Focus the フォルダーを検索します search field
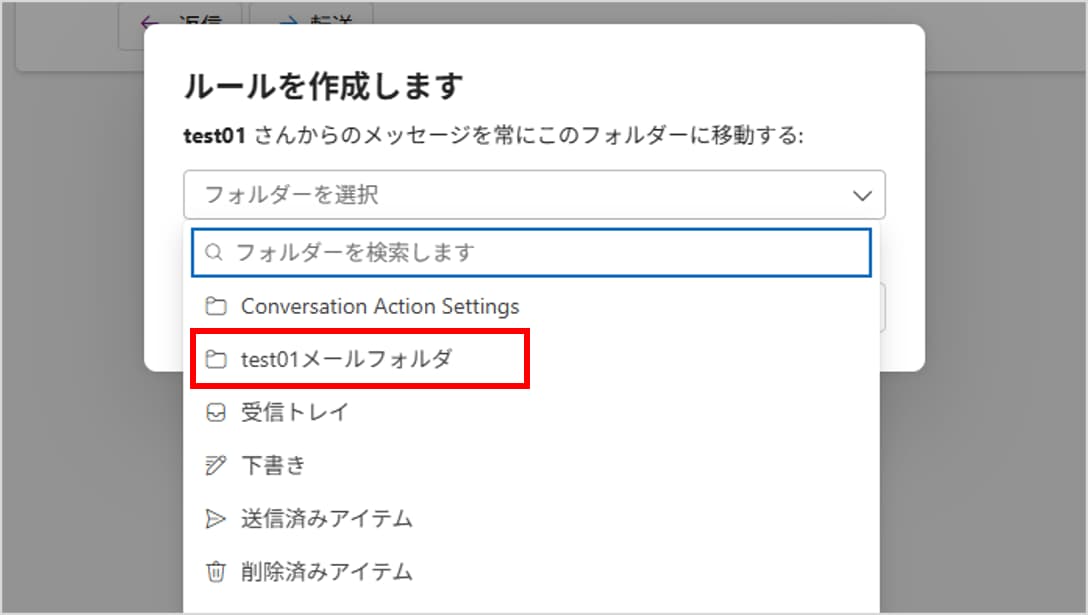The height and width of the screenshot is (615, 1088). [x=540, y=253]
